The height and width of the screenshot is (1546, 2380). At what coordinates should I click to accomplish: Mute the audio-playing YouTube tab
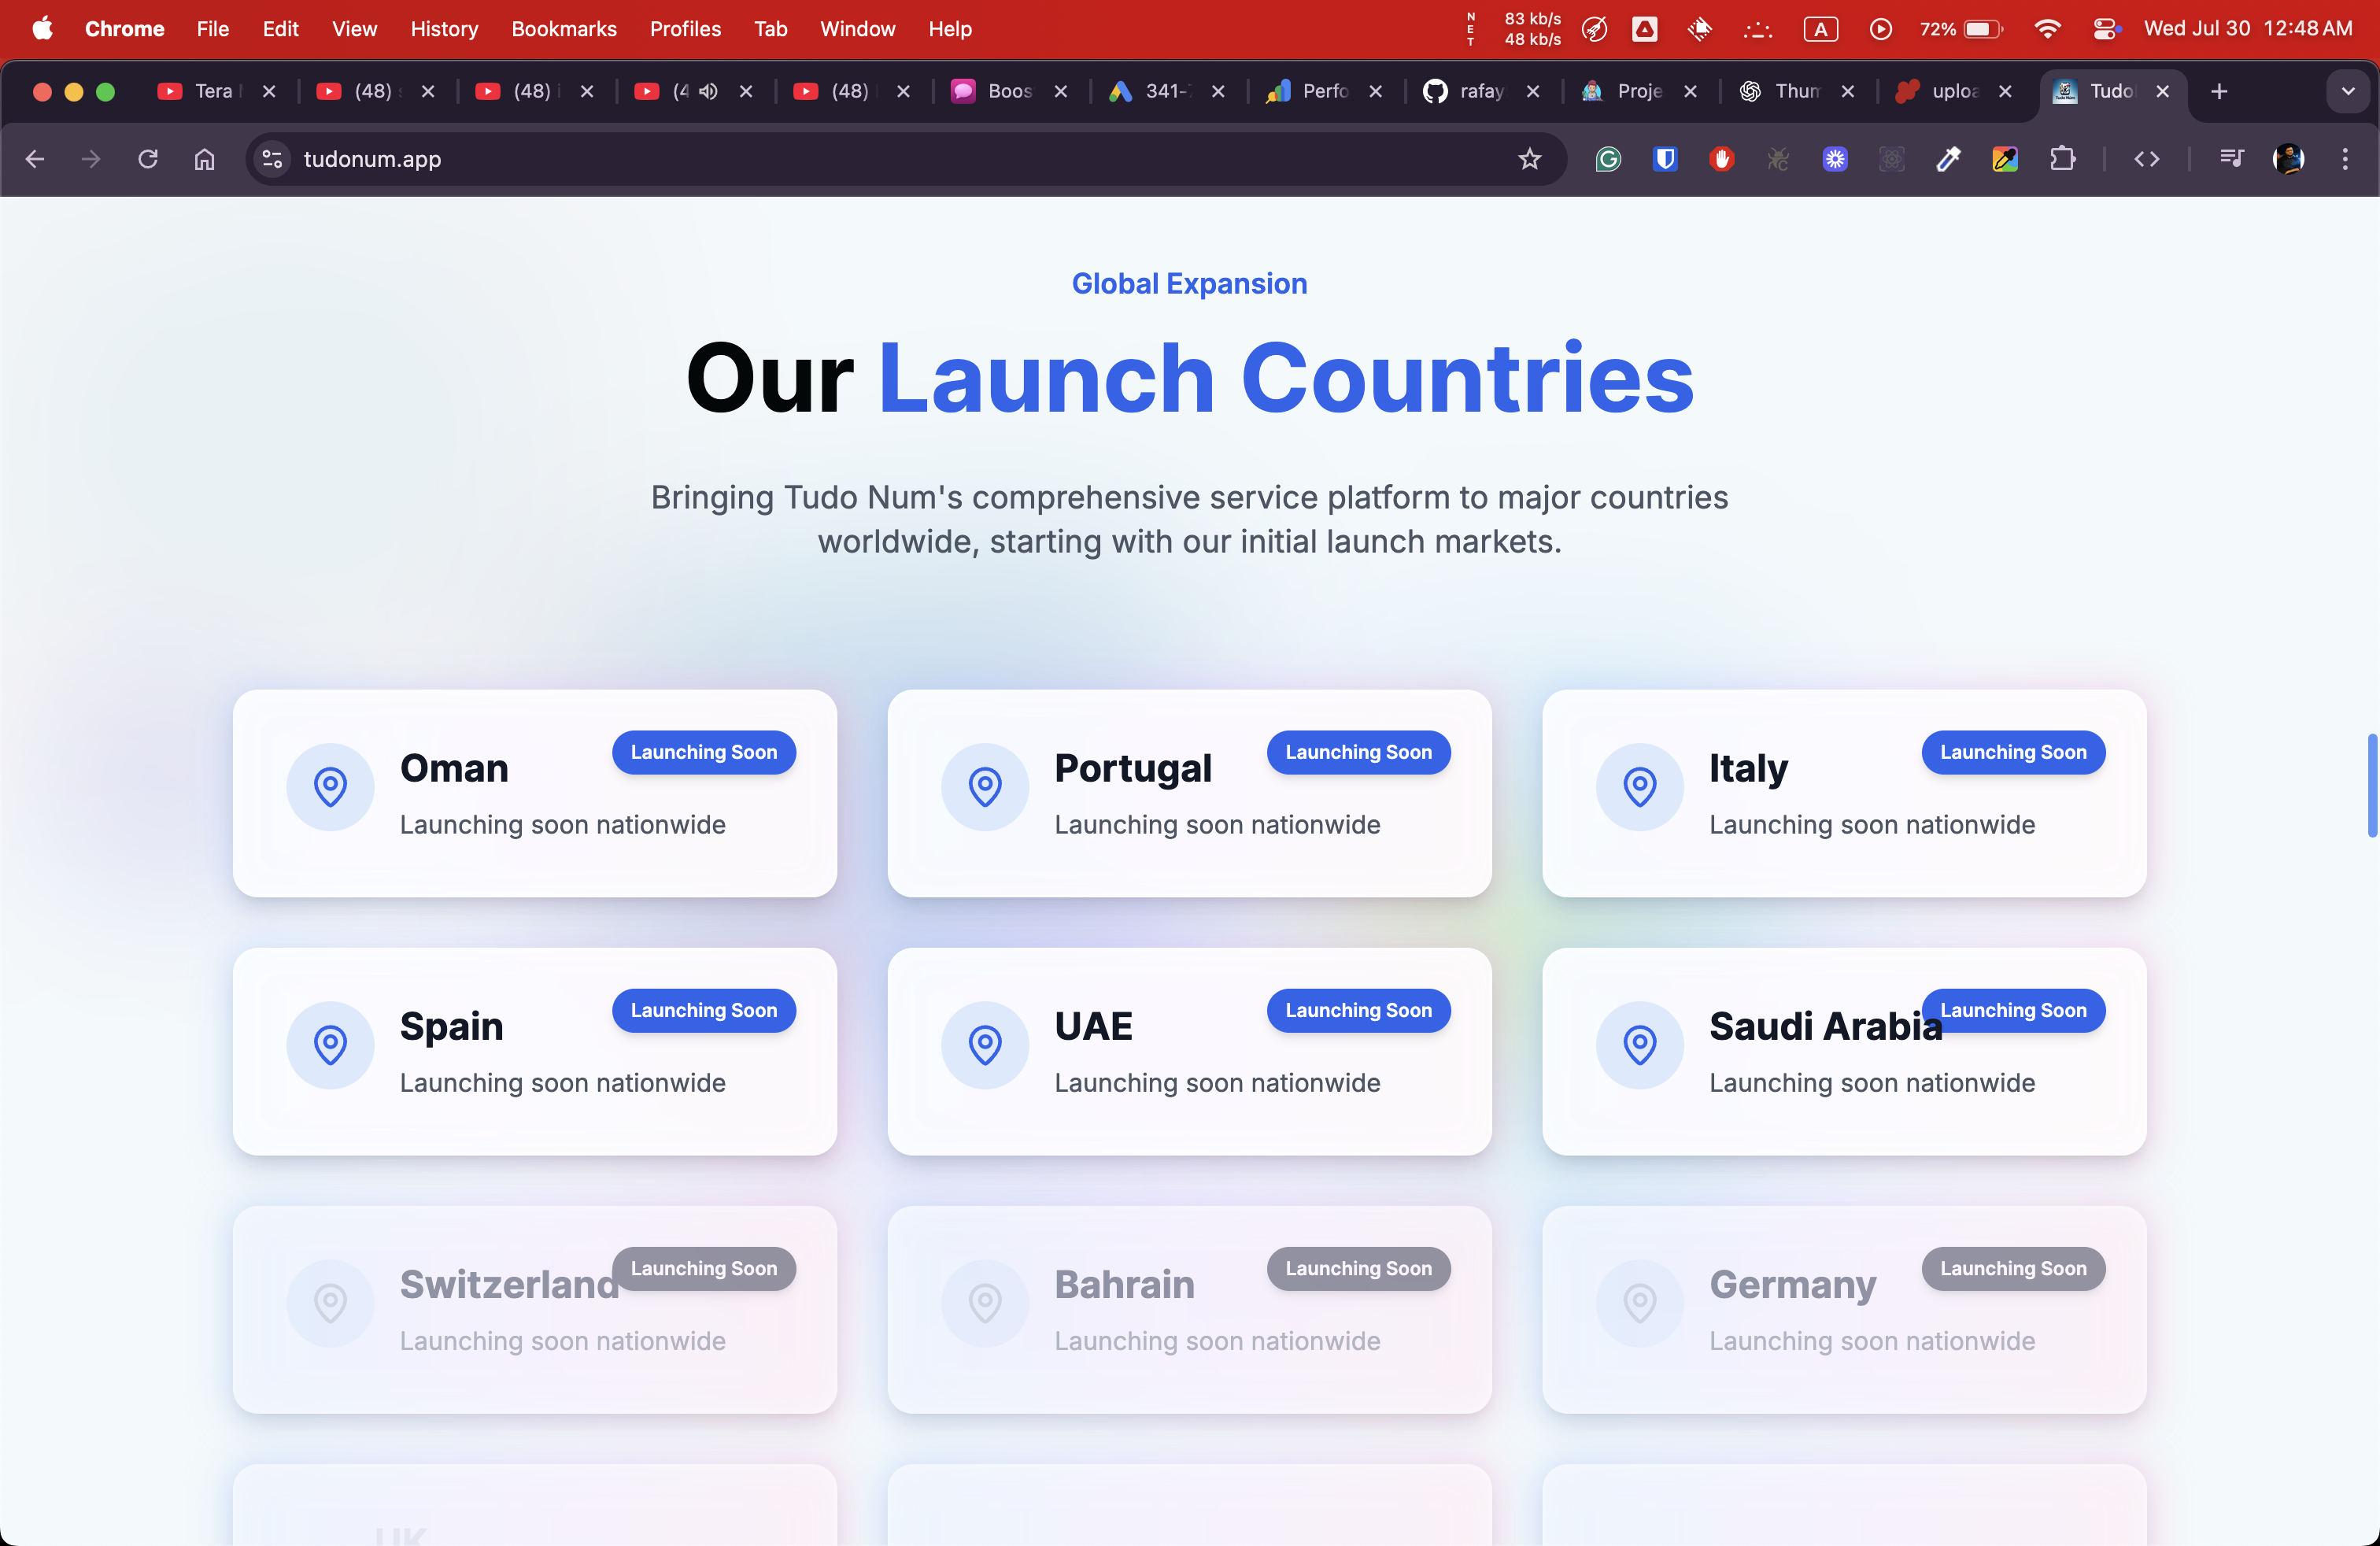tap(708, 91)
